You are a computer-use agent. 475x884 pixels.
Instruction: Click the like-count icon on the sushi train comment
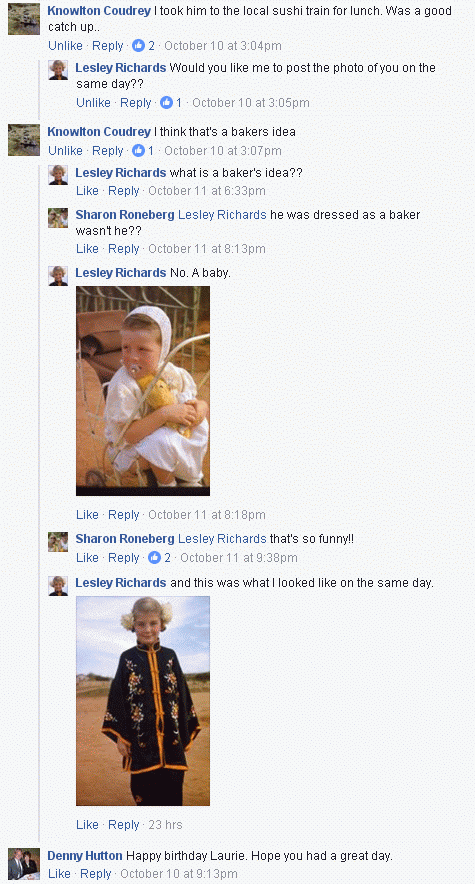138,46
